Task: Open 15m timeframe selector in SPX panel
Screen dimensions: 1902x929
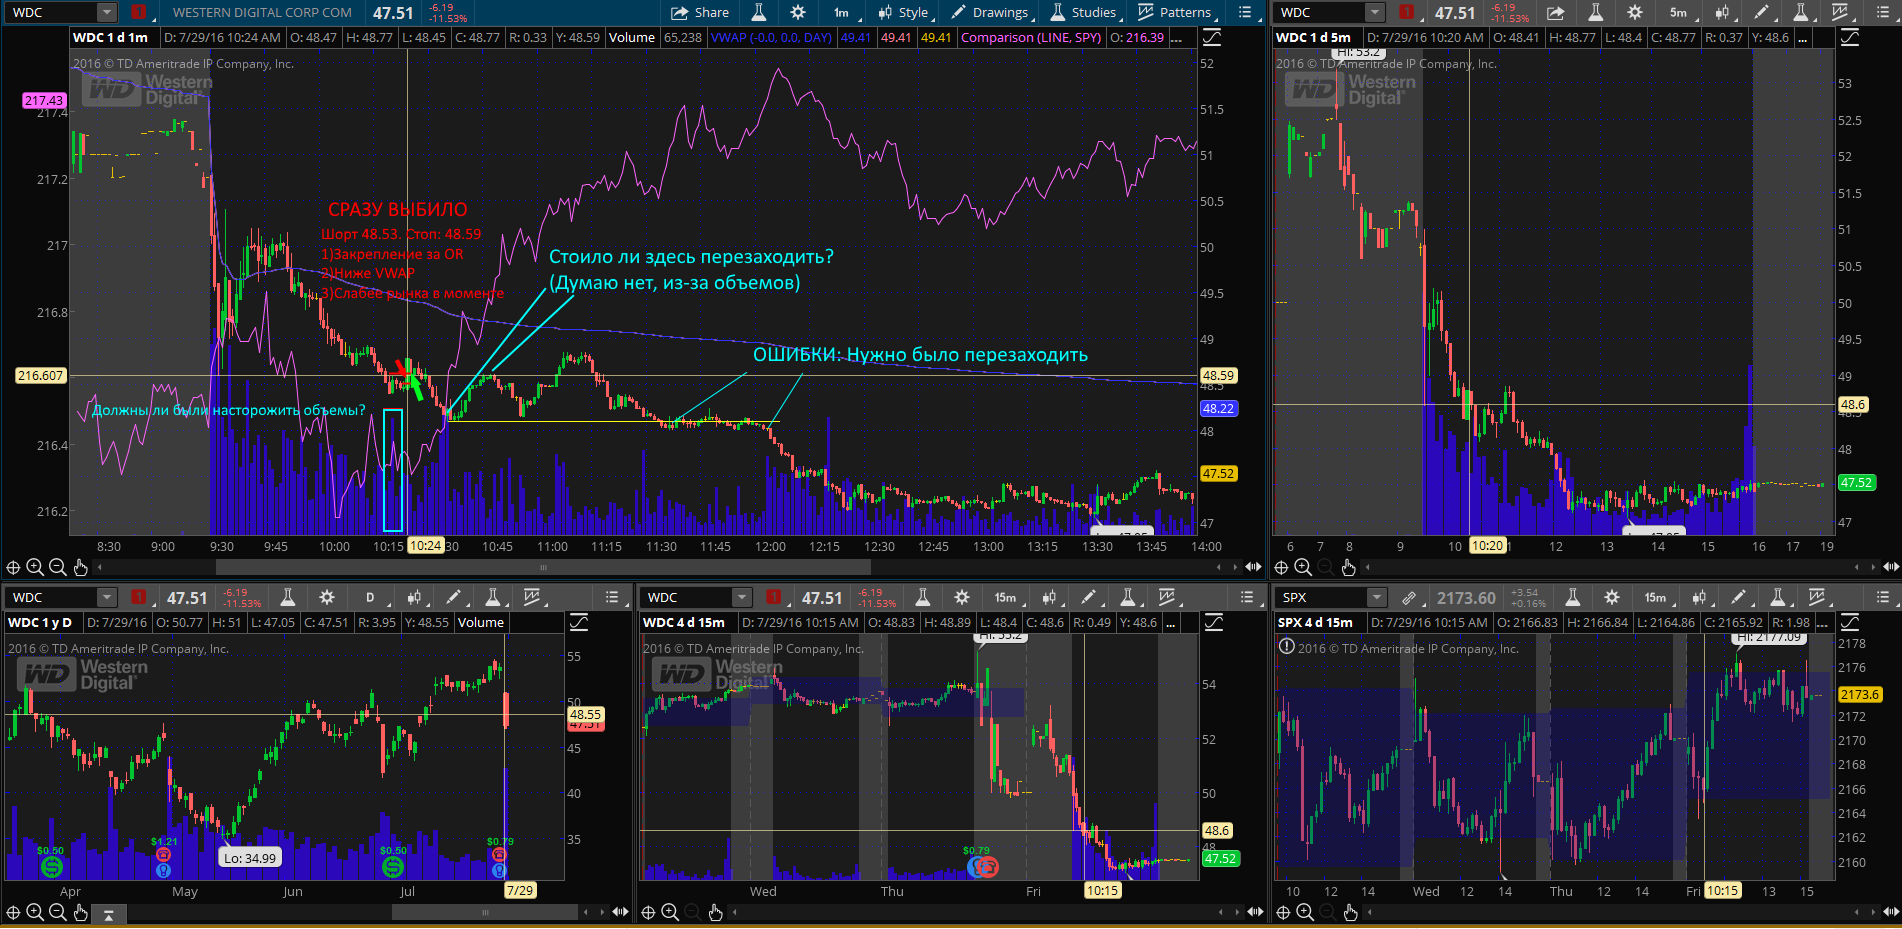Action: tap(1655, 597)
